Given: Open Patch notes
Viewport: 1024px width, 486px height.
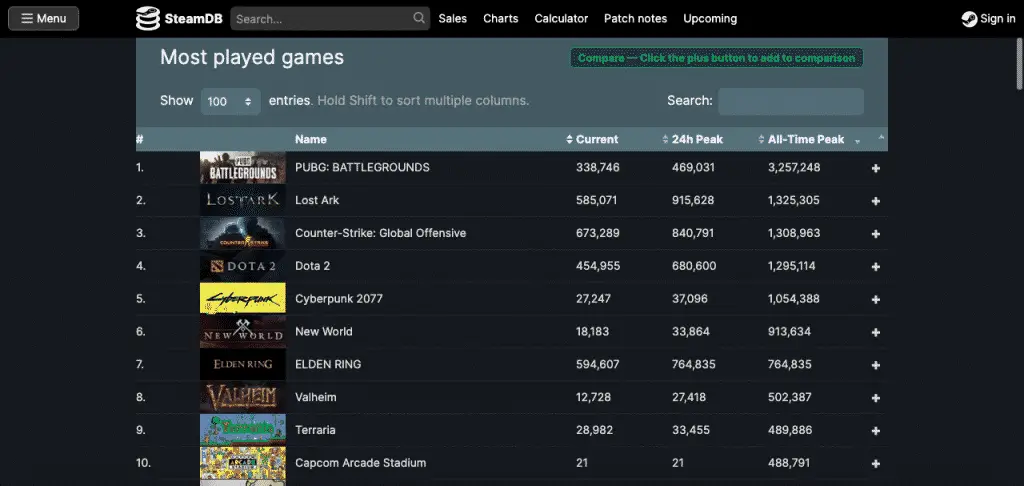Looking at the screenshot, I should pos(635,18).
